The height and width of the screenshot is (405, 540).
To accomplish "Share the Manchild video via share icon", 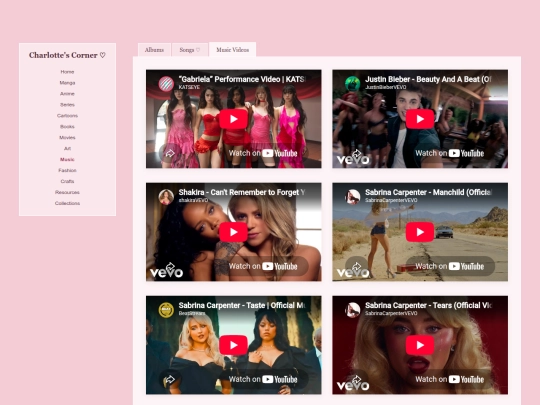I will 356,266.
